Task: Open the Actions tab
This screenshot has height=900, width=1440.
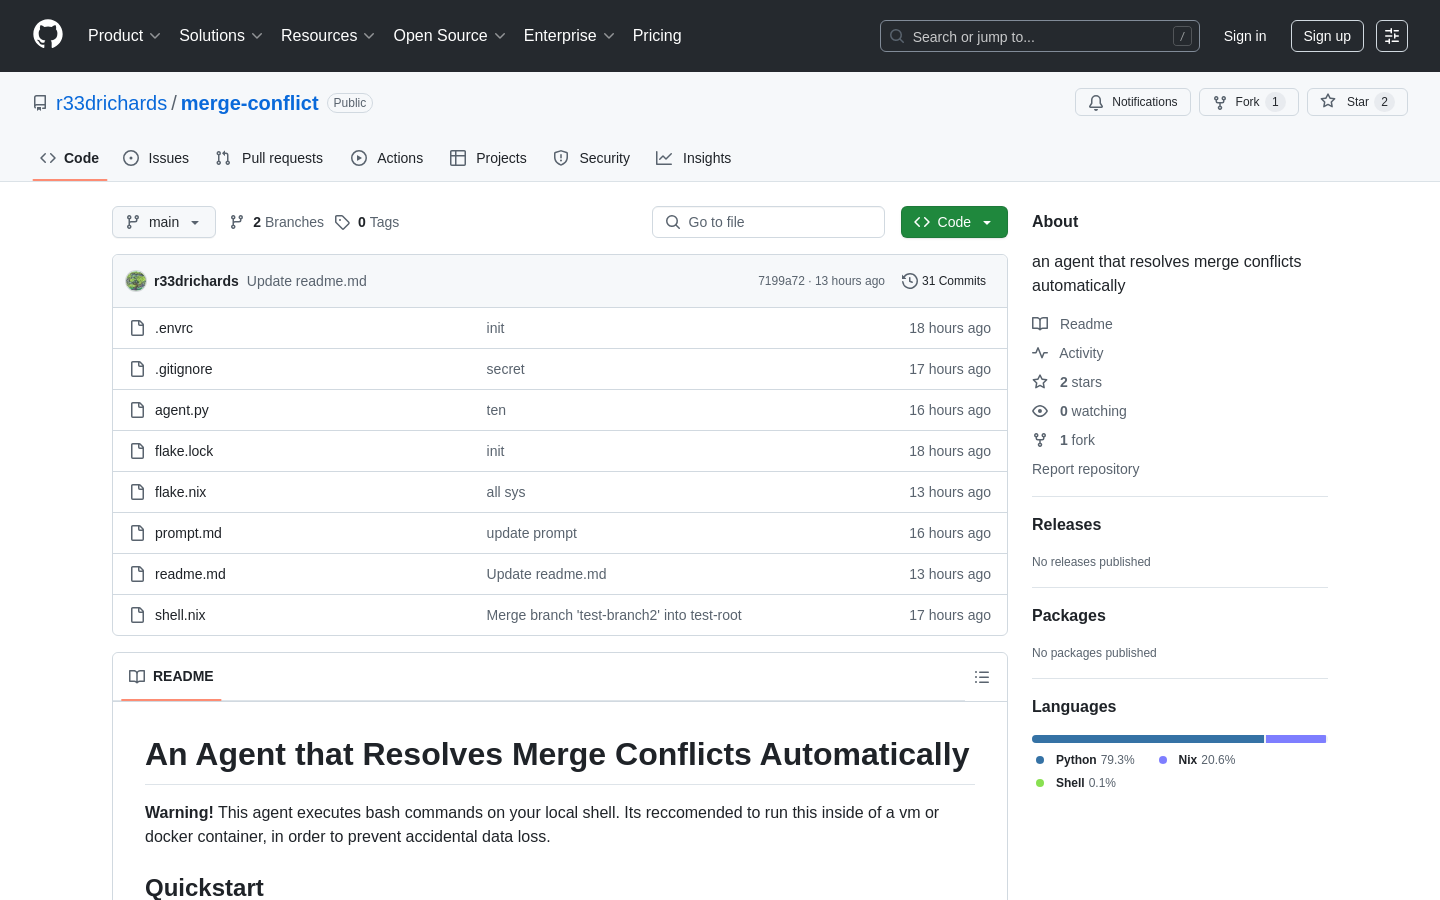Action: [387, 158]
